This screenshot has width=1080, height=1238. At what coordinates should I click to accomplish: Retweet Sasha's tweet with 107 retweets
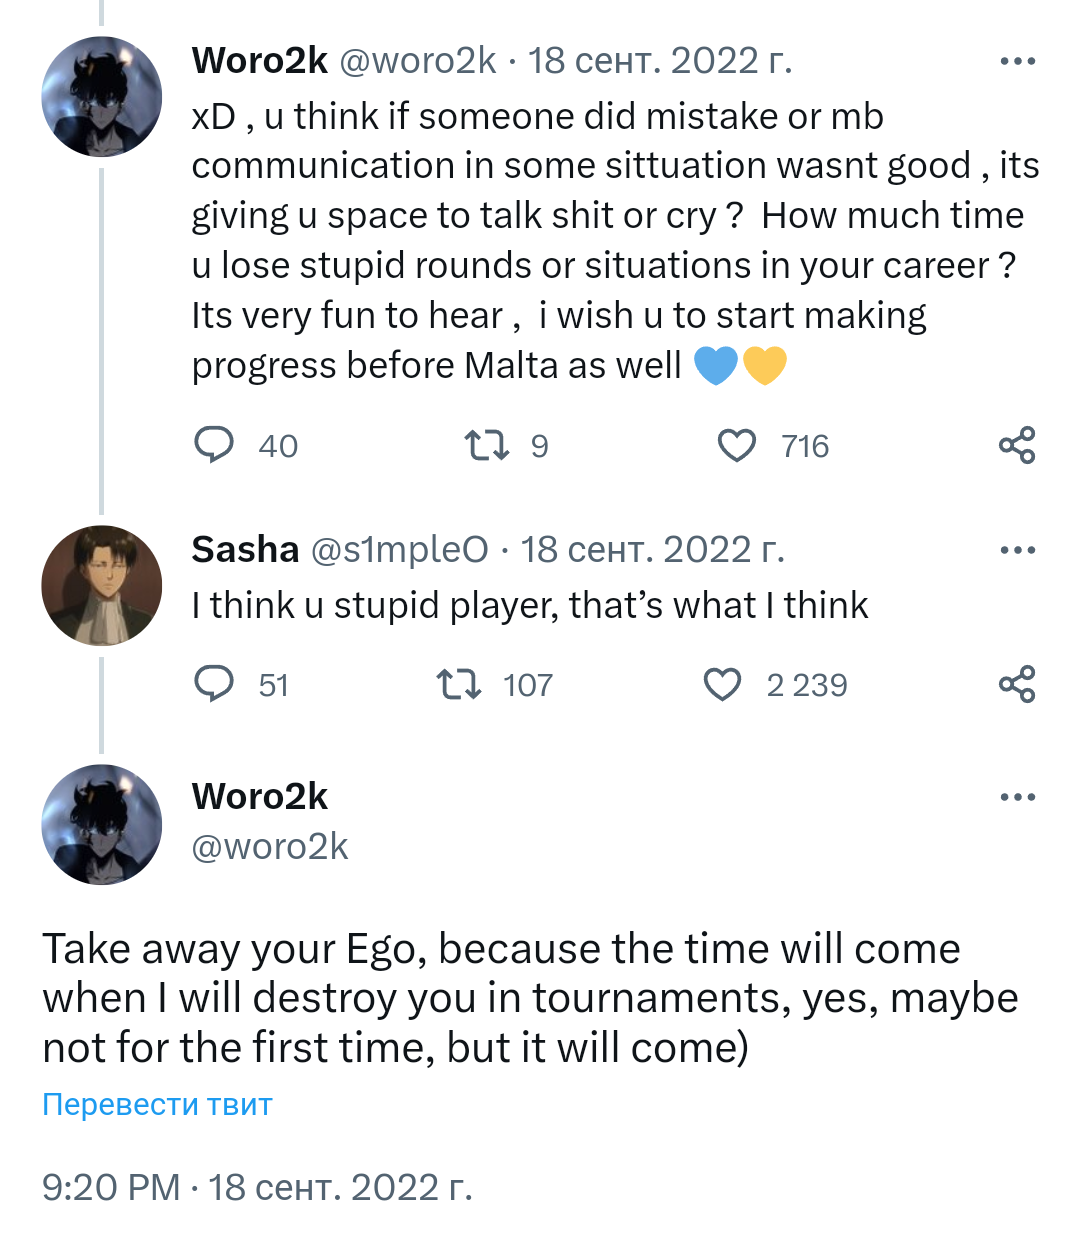click(459, 684)
